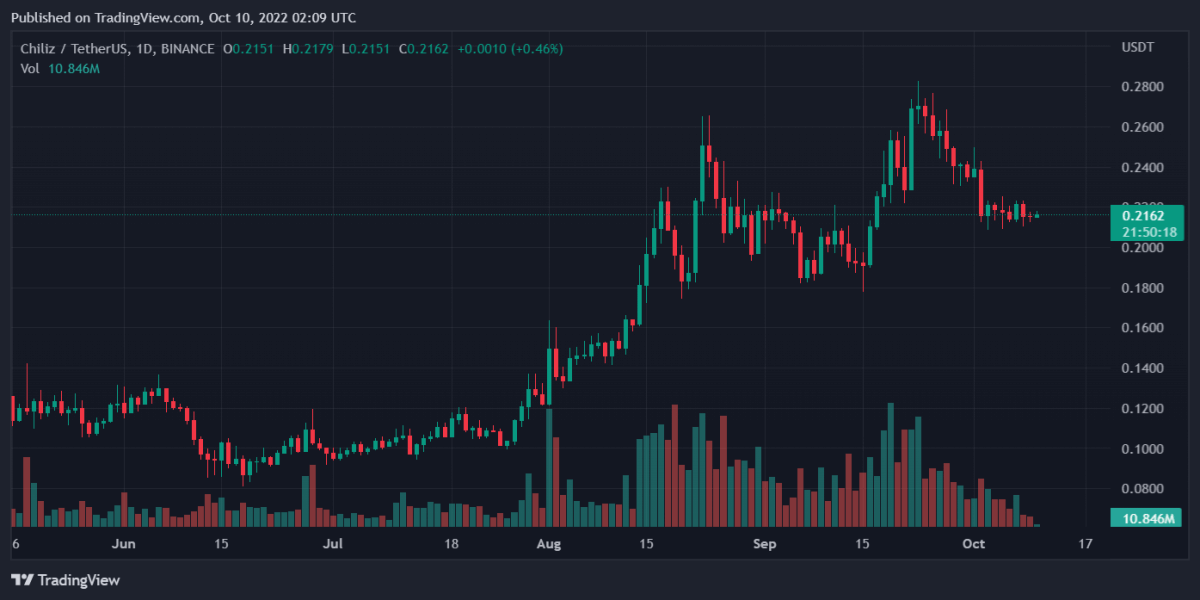Viewport: 1200px width, 600px height.
Task: Click the USDT currency label
Action: [1138, 48]
